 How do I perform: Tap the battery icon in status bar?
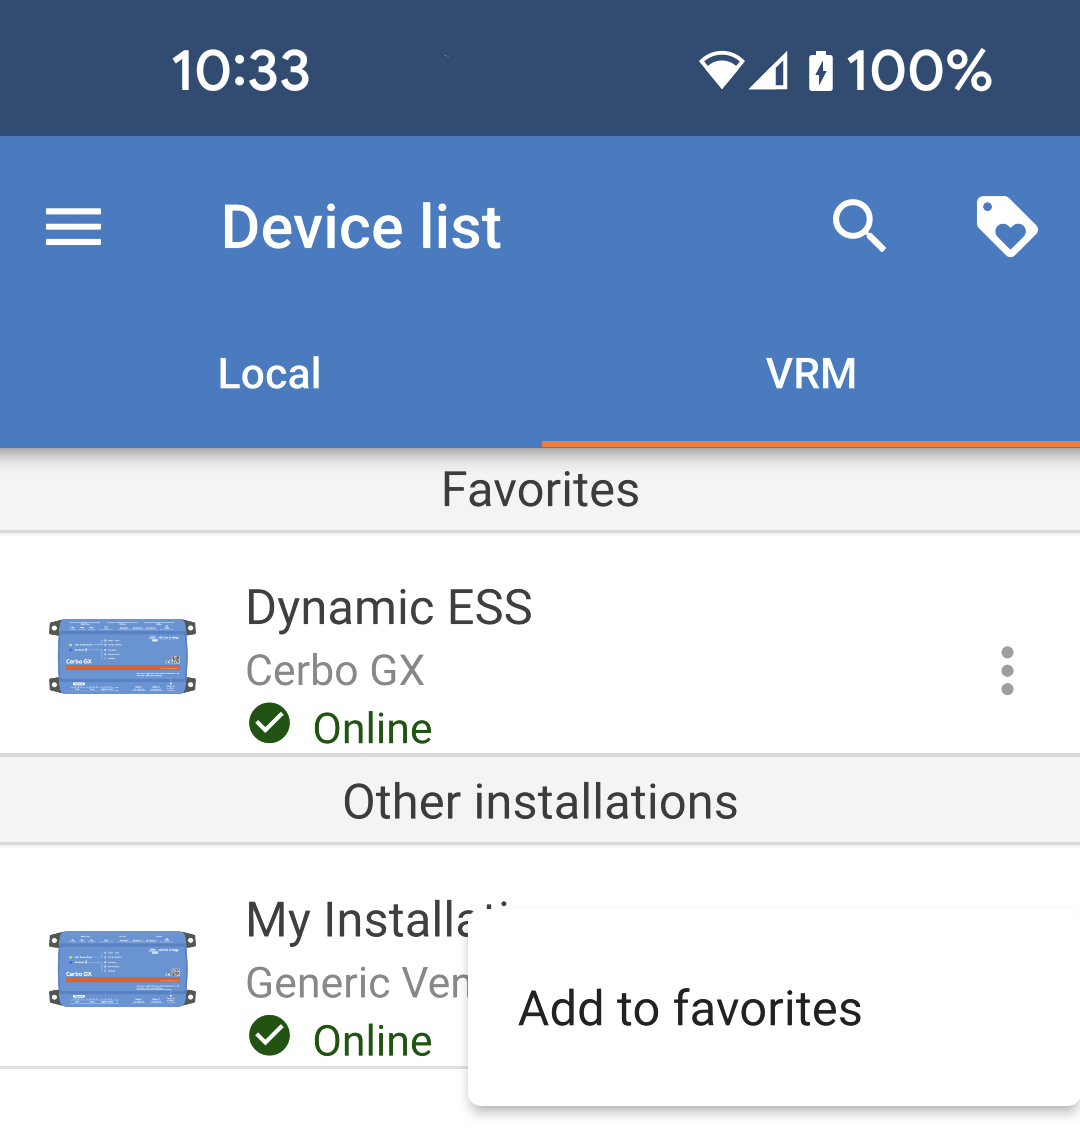pos(820,72)
